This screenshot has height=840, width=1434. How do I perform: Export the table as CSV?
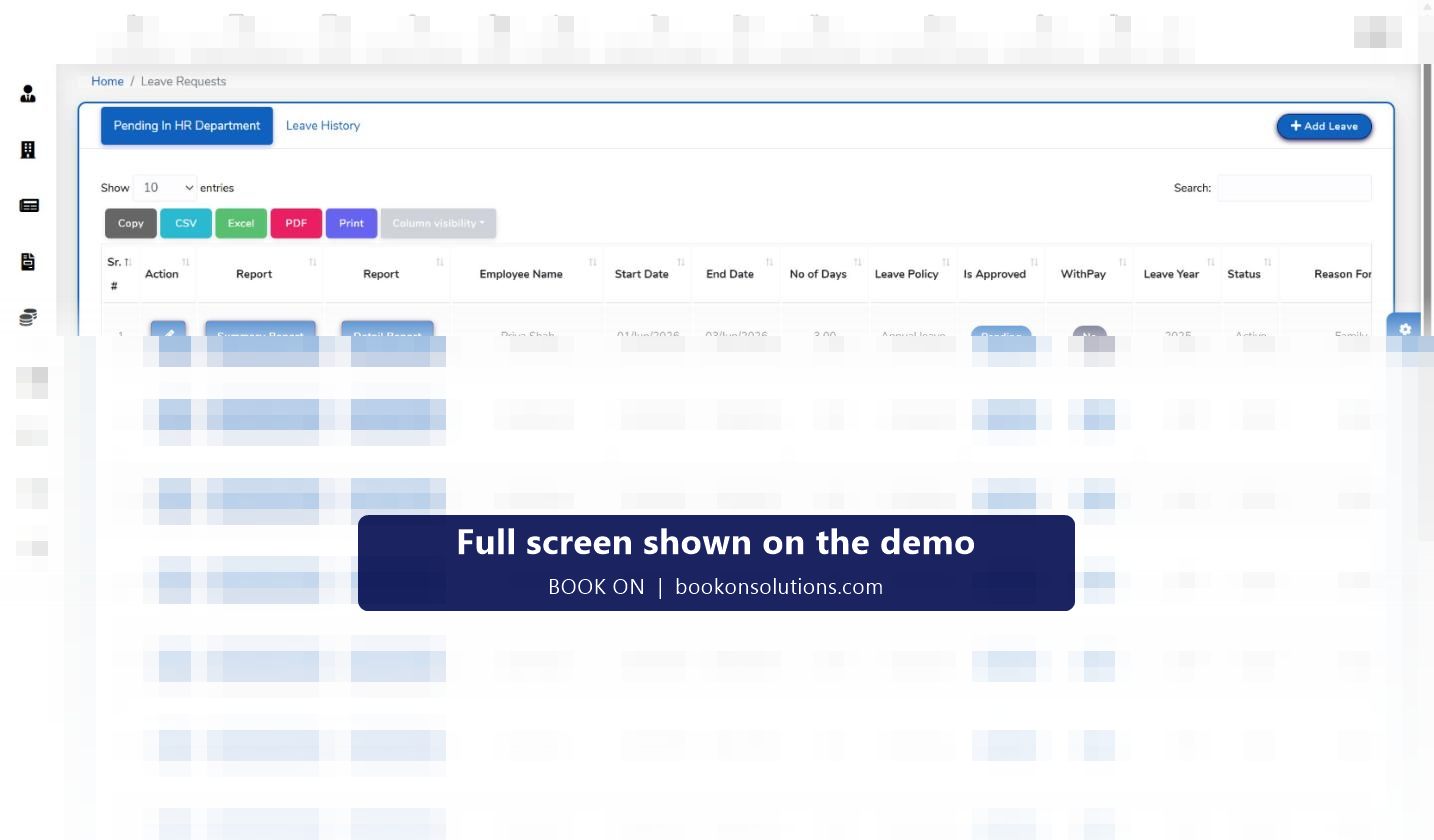coord(186,223)
